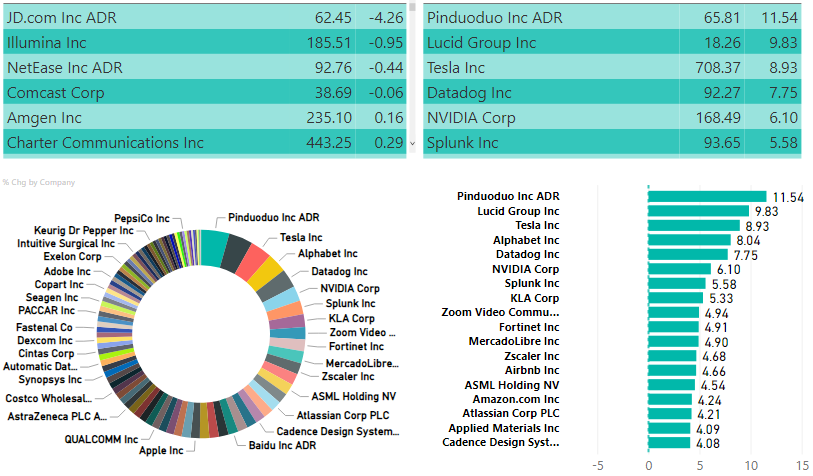Click the -4.26 change value
This screenshot has width=813, height=476.
coord(386,18)
